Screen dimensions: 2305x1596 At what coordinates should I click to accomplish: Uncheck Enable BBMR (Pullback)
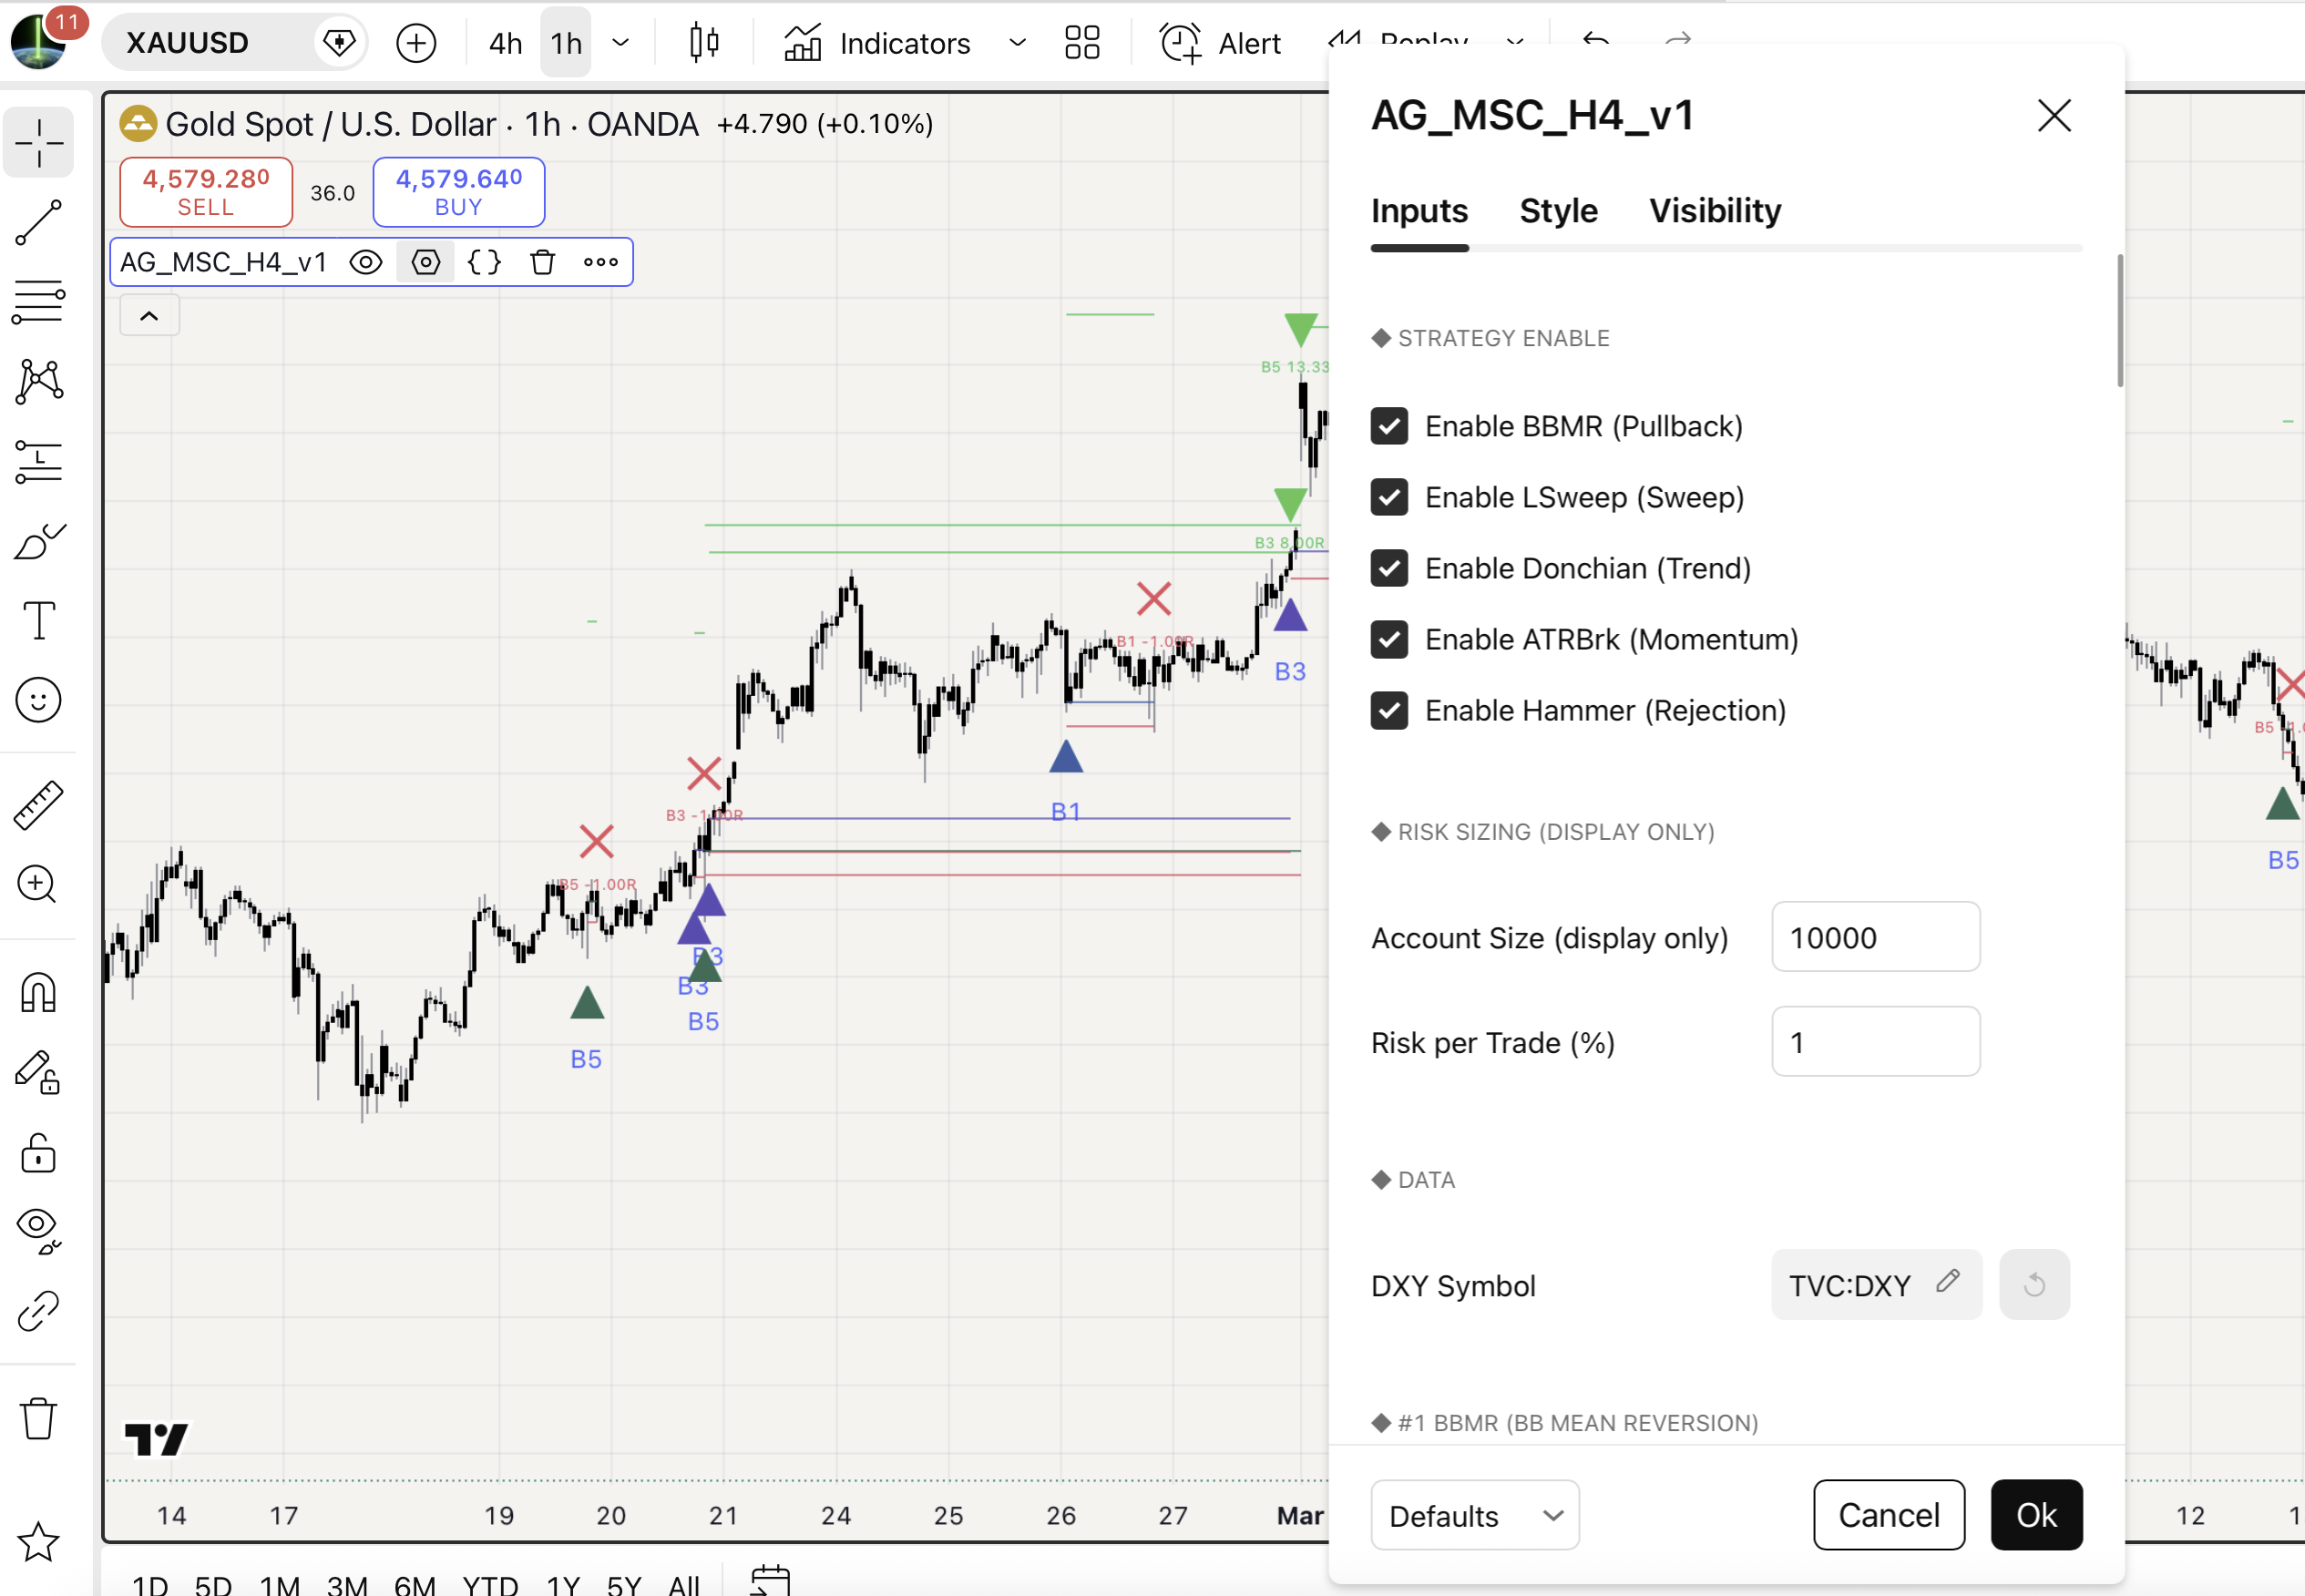click(1389, 426)
